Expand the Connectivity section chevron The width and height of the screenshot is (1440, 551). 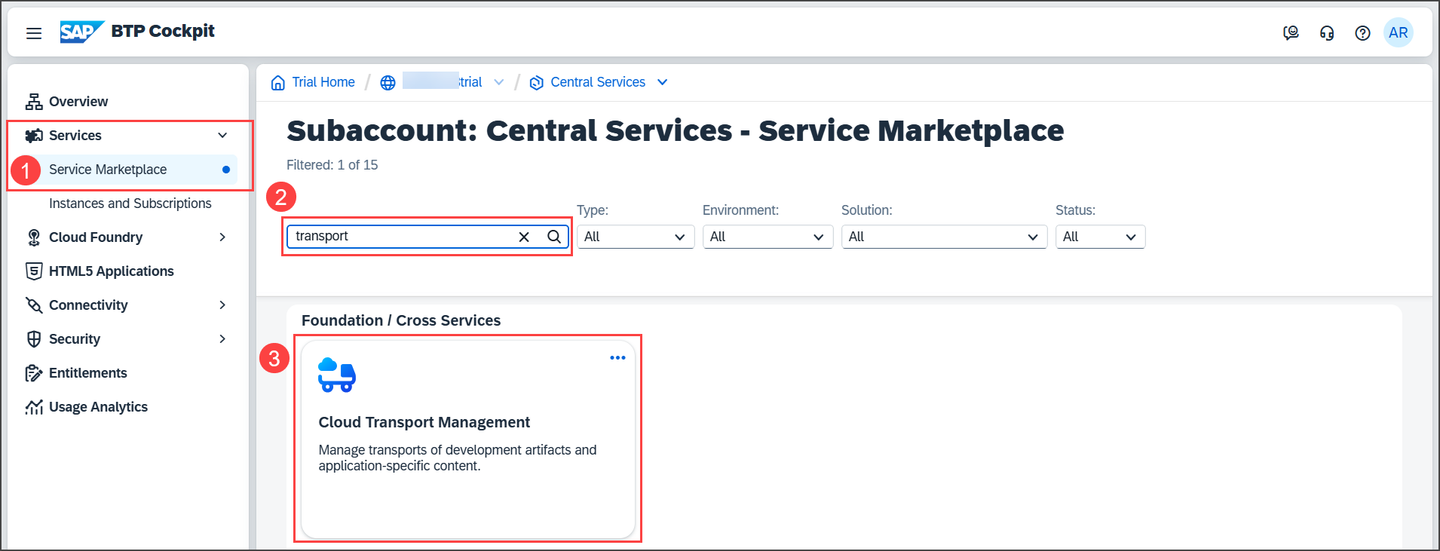point(222,305)
